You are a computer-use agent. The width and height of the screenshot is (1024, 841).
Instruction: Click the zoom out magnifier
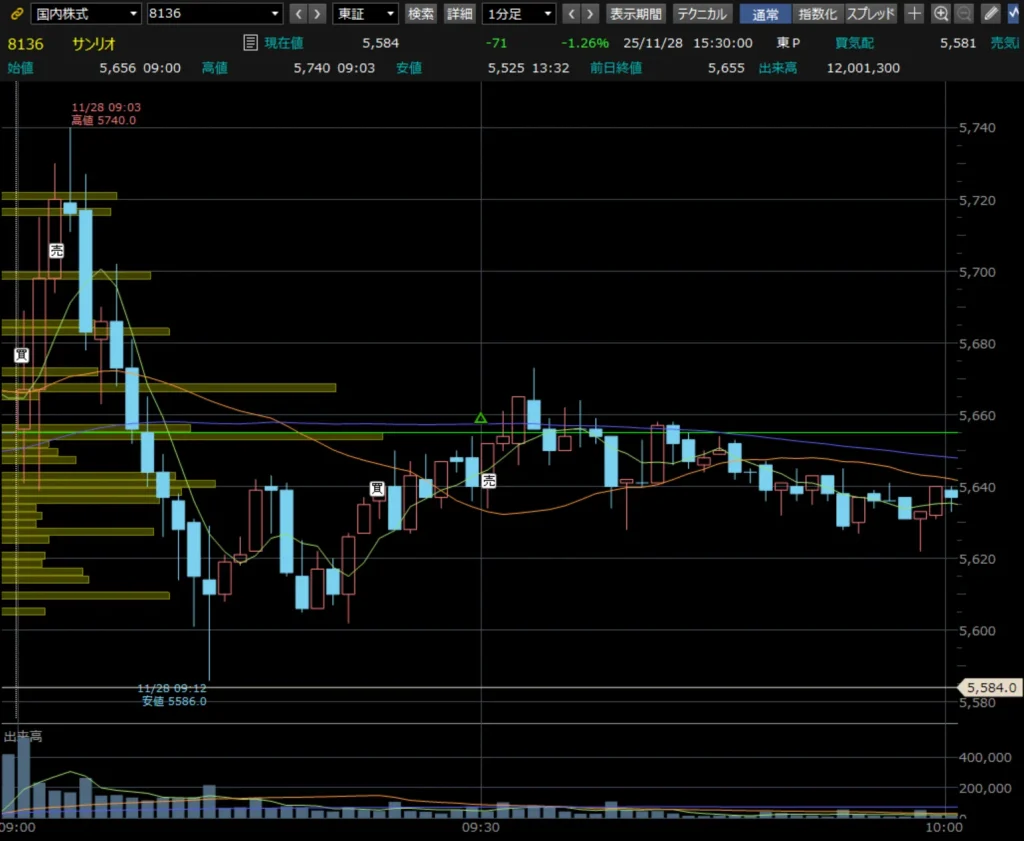click(963, 14)
